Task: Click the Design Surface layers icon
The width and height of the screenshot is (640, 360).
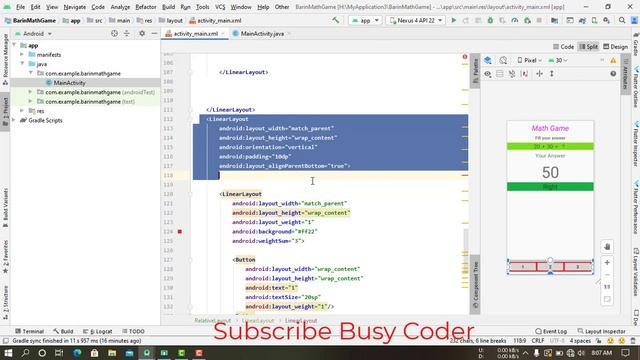Action: coord(488,60)
